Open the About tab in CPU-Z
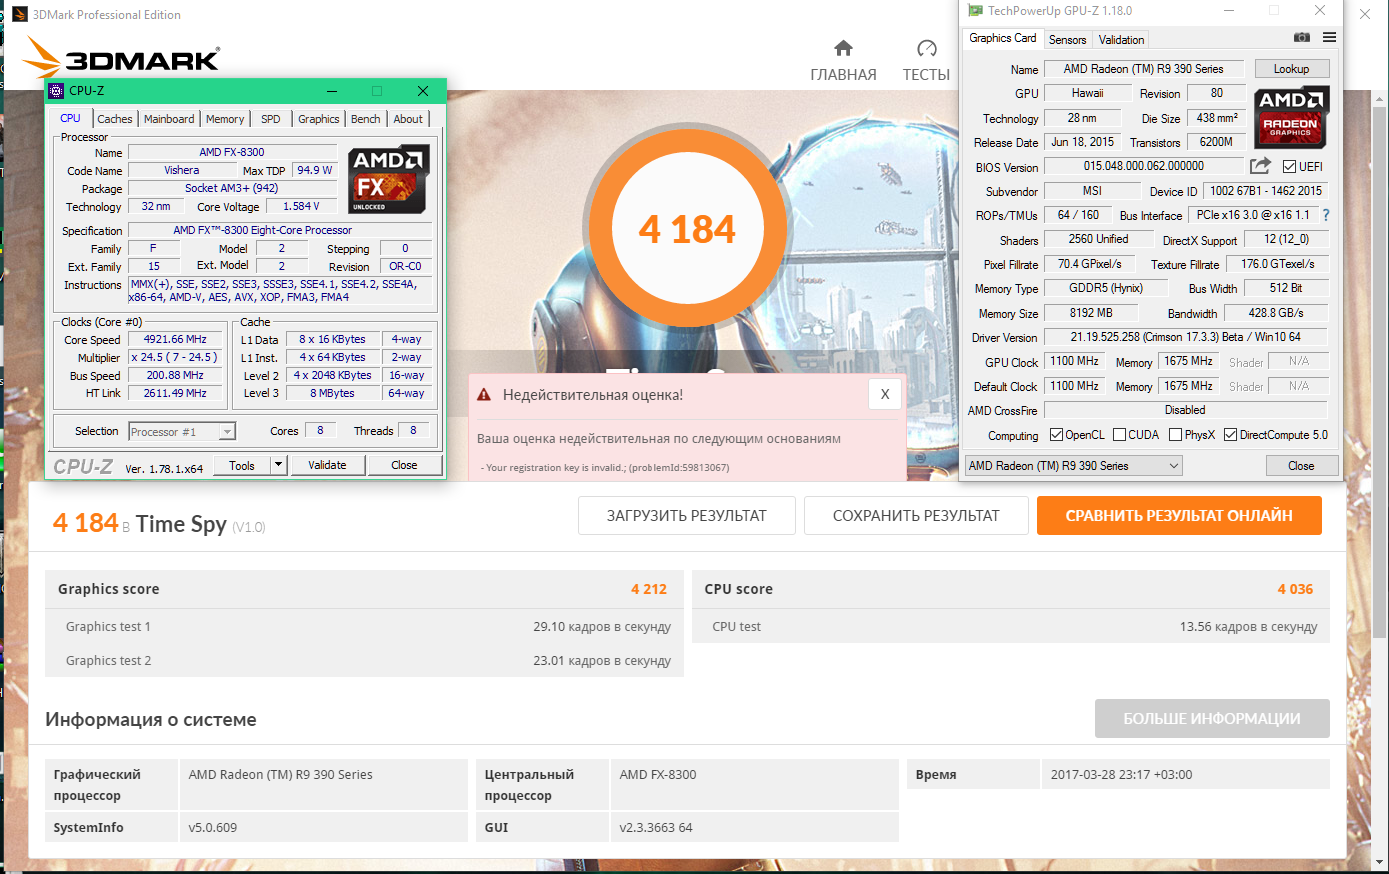Image resolution: width=1389 pixels, height=874 pixels. 408,119
